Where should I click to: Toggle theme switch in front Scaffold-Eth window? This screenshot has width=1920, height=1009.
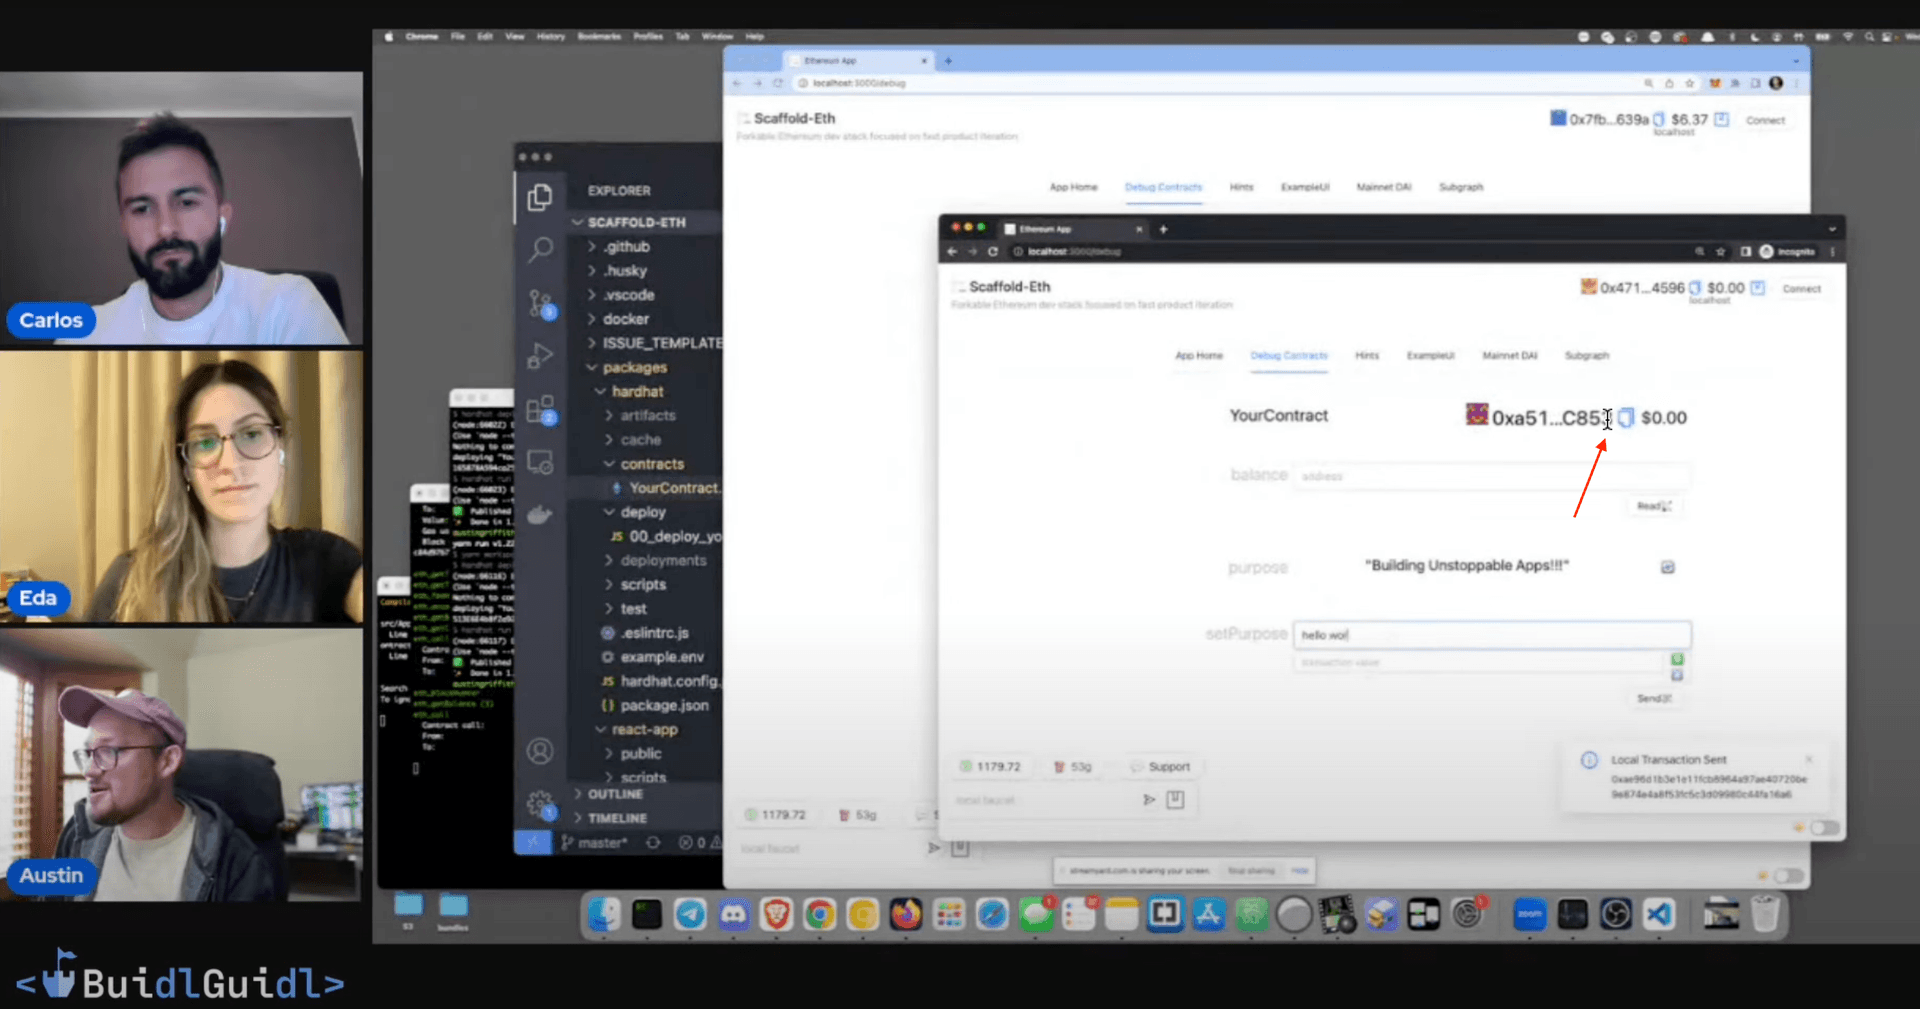[x=1824, y=827]
